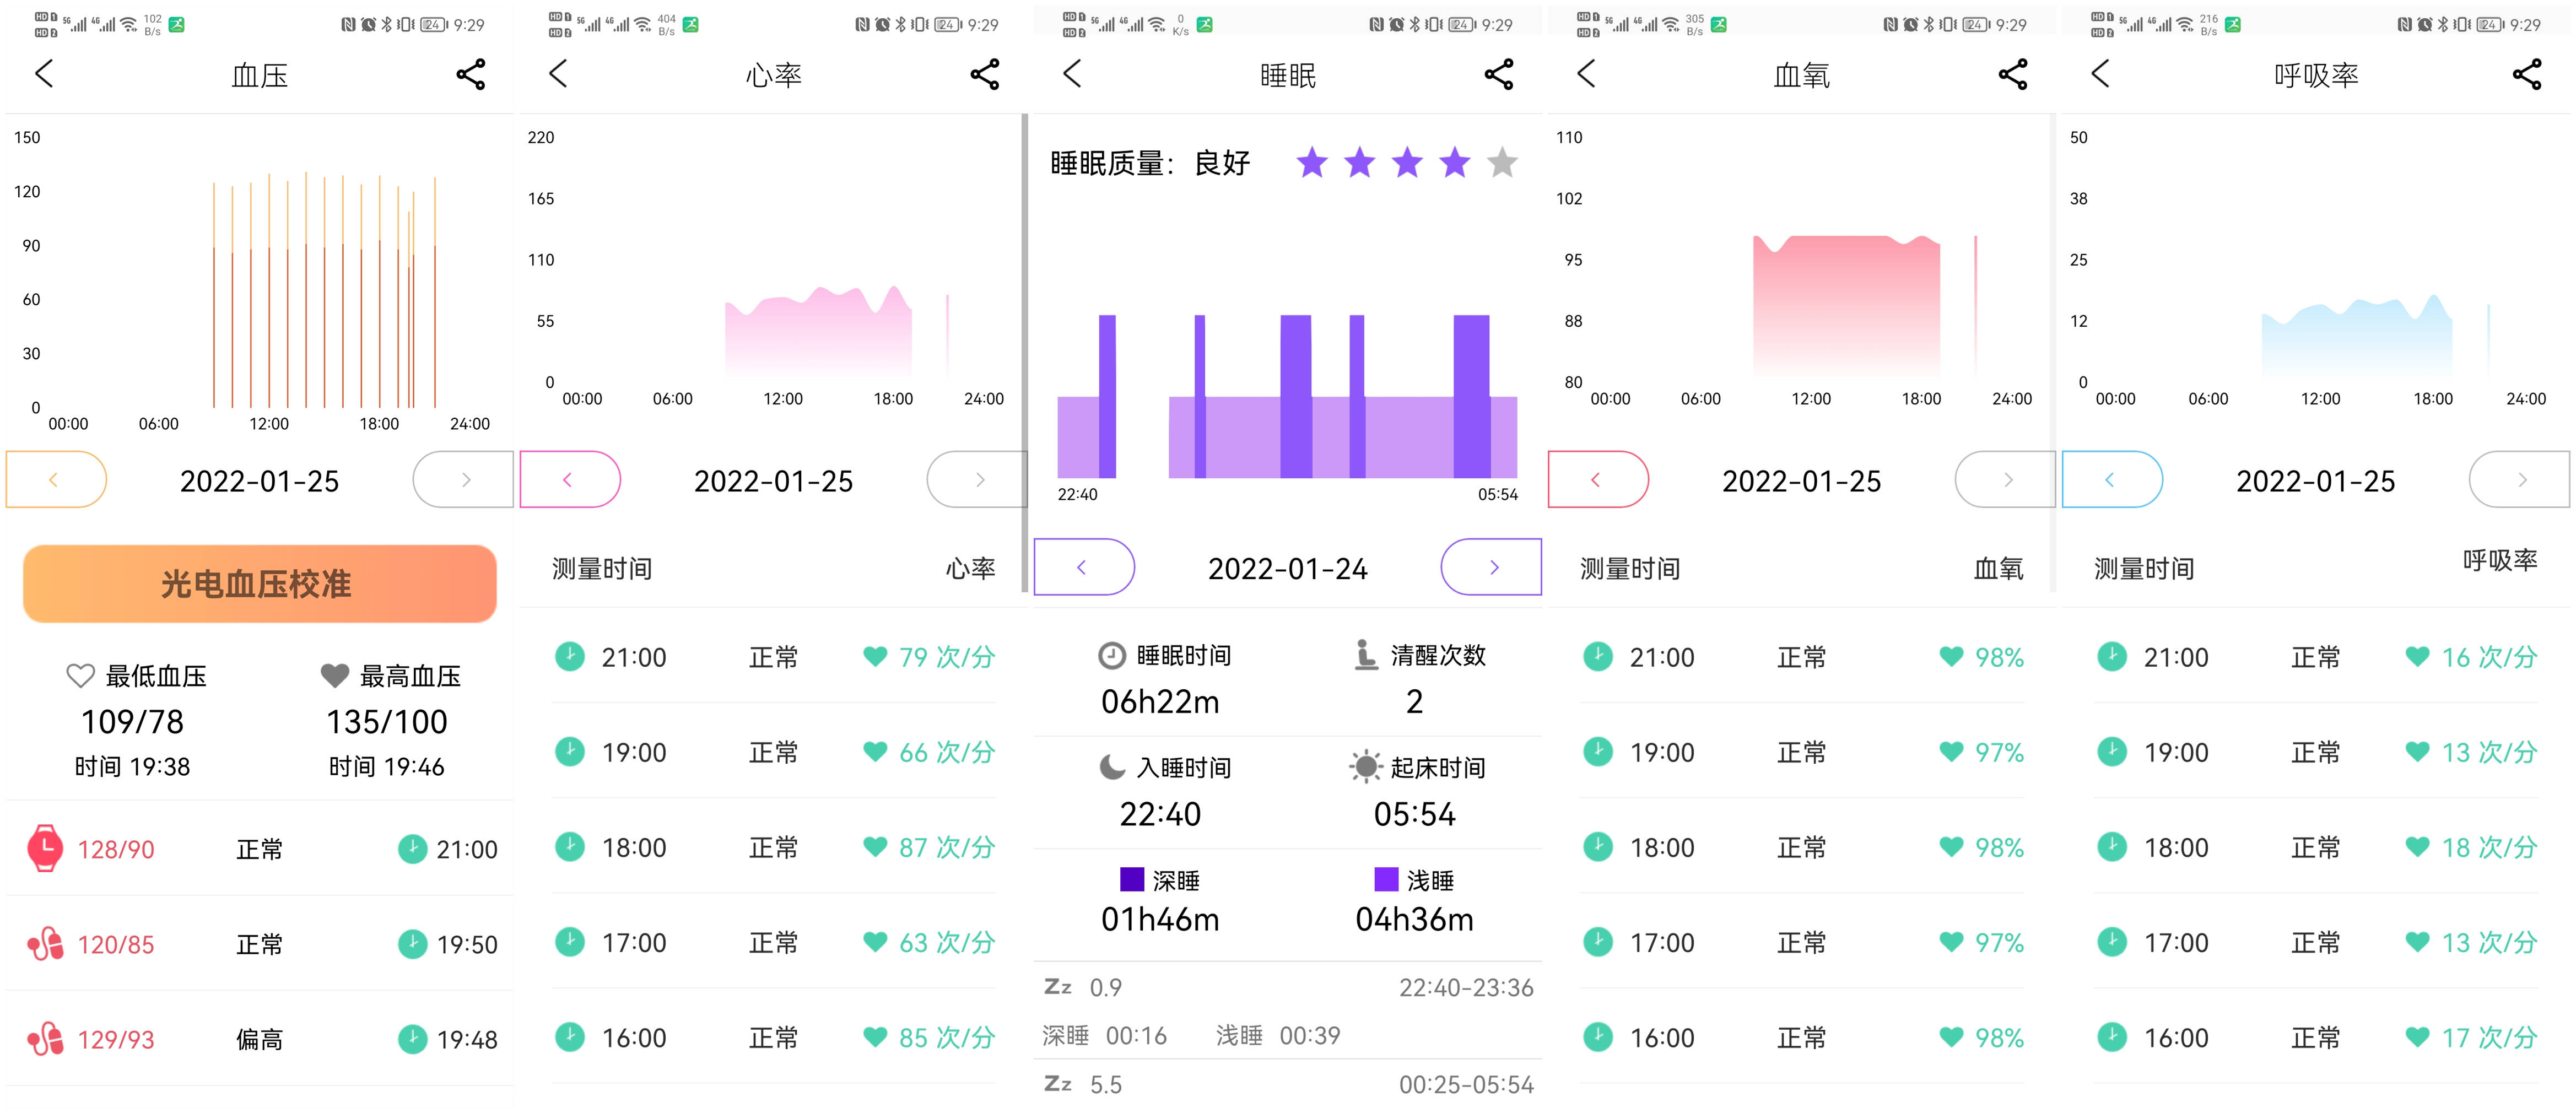2576x1113 pixels.
Task: Show next day on blood oxygen screen
Action: click(2005, 479)
